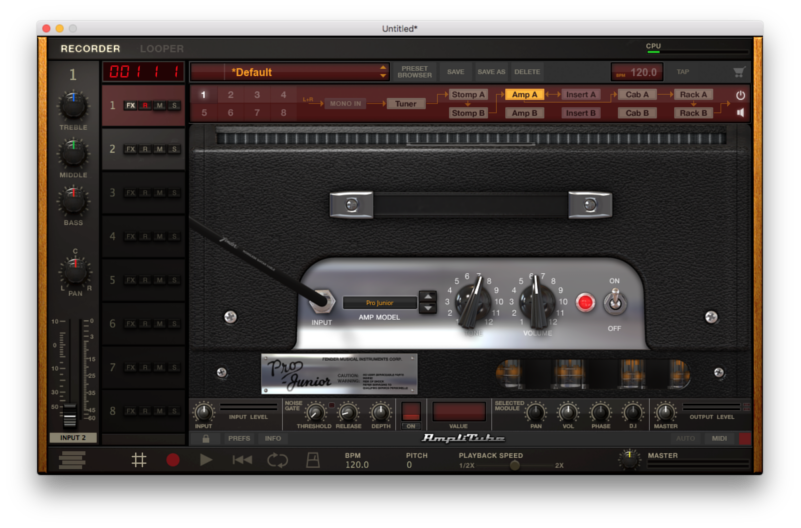
Task: Click amp model up arrow
Action: coord(428,297)
